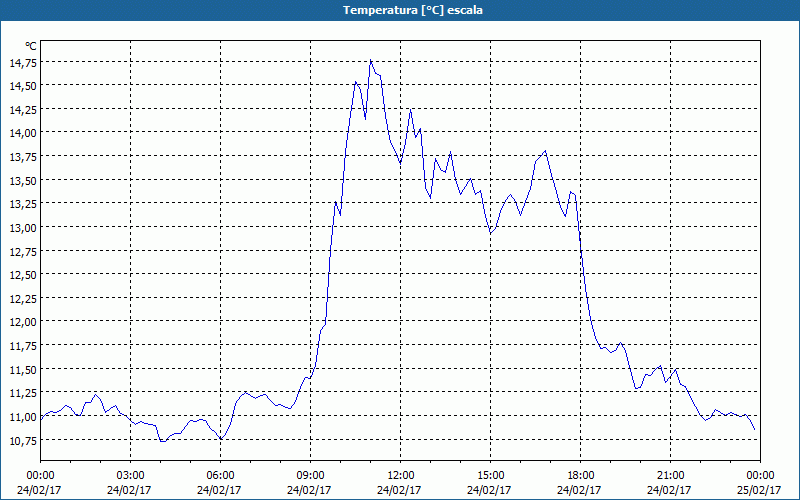The width and height of the screenshot is (800, 500).
Task: Click the 13,25 y-axis label
Action: click(x=23, y=204)
